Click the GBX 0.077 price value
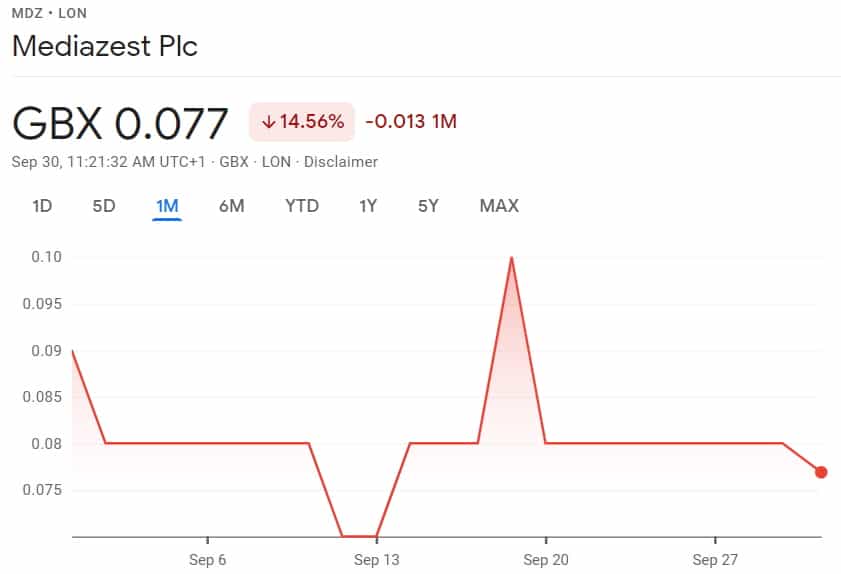 [x=120, y=123]
